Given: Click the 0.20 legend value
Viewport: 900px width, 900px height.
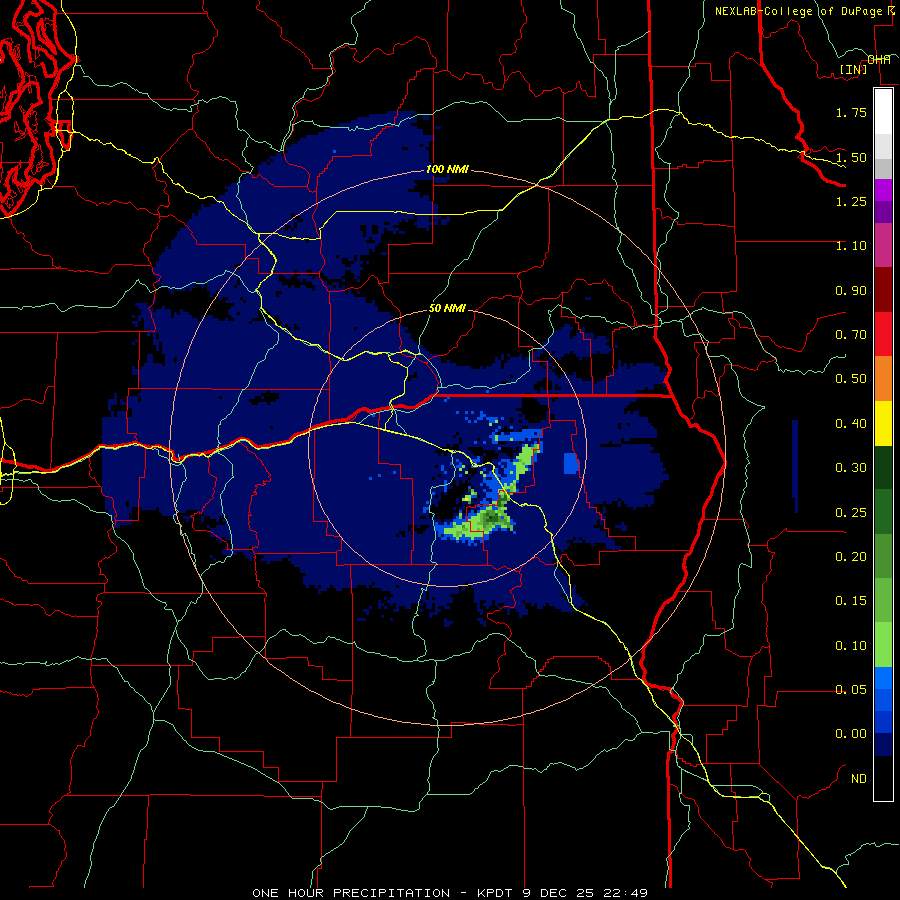Looking at the screenshot, I should 851,557.
